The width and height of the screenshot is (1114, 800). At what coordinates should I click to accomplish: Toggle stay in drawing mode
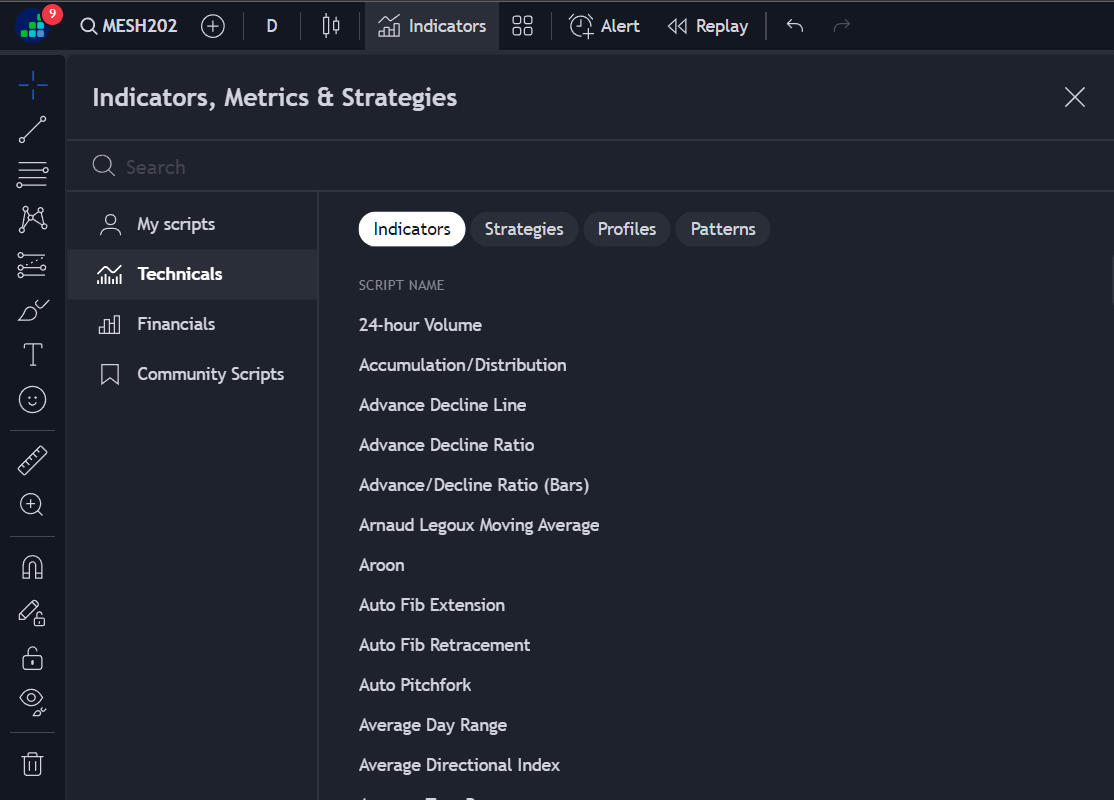(x=33, y=612)
